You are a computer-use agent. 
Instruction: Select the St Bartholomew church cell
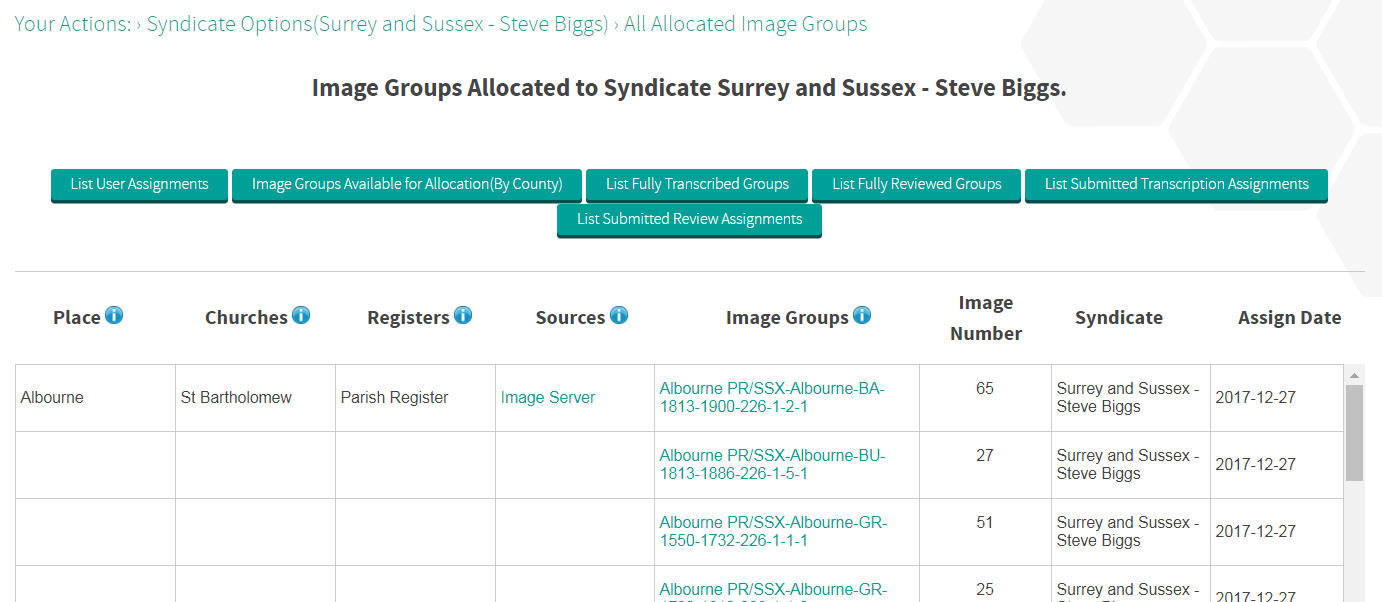pos(255,398)
